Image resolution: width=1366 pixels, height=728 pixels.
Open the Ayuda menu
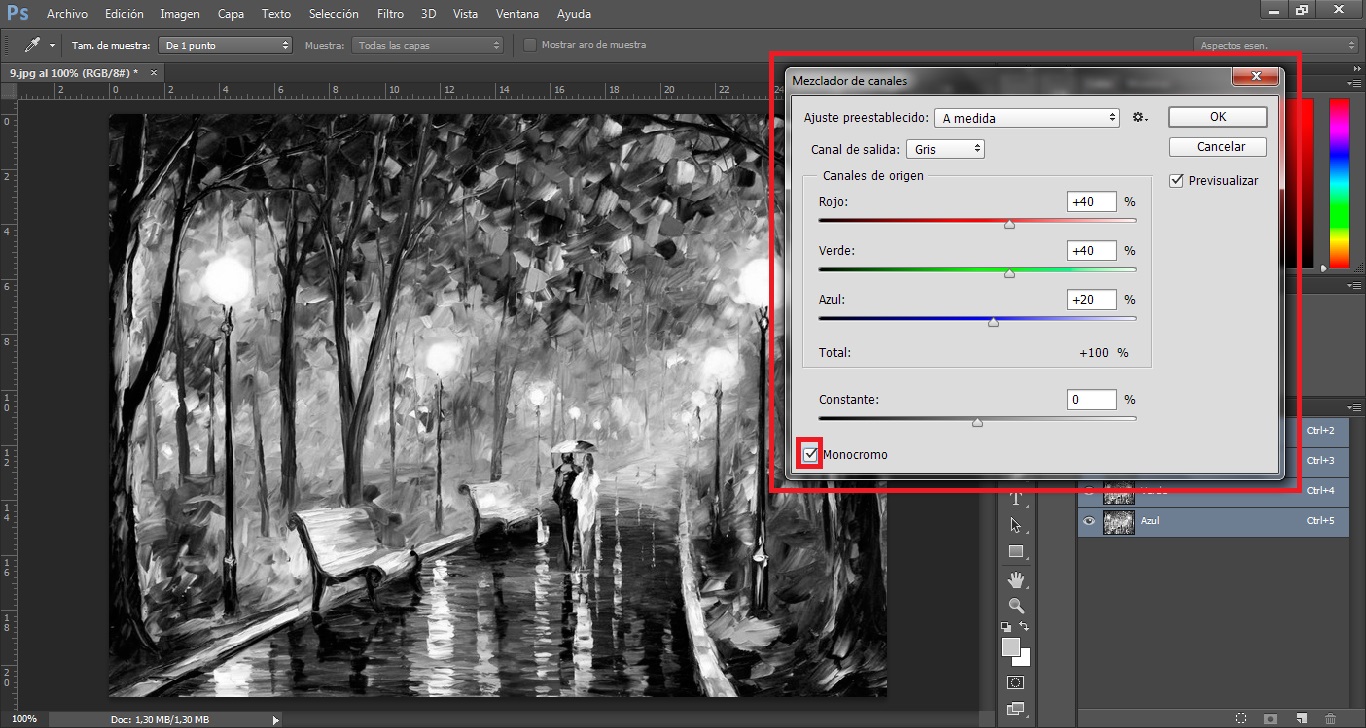click(573, 14)
